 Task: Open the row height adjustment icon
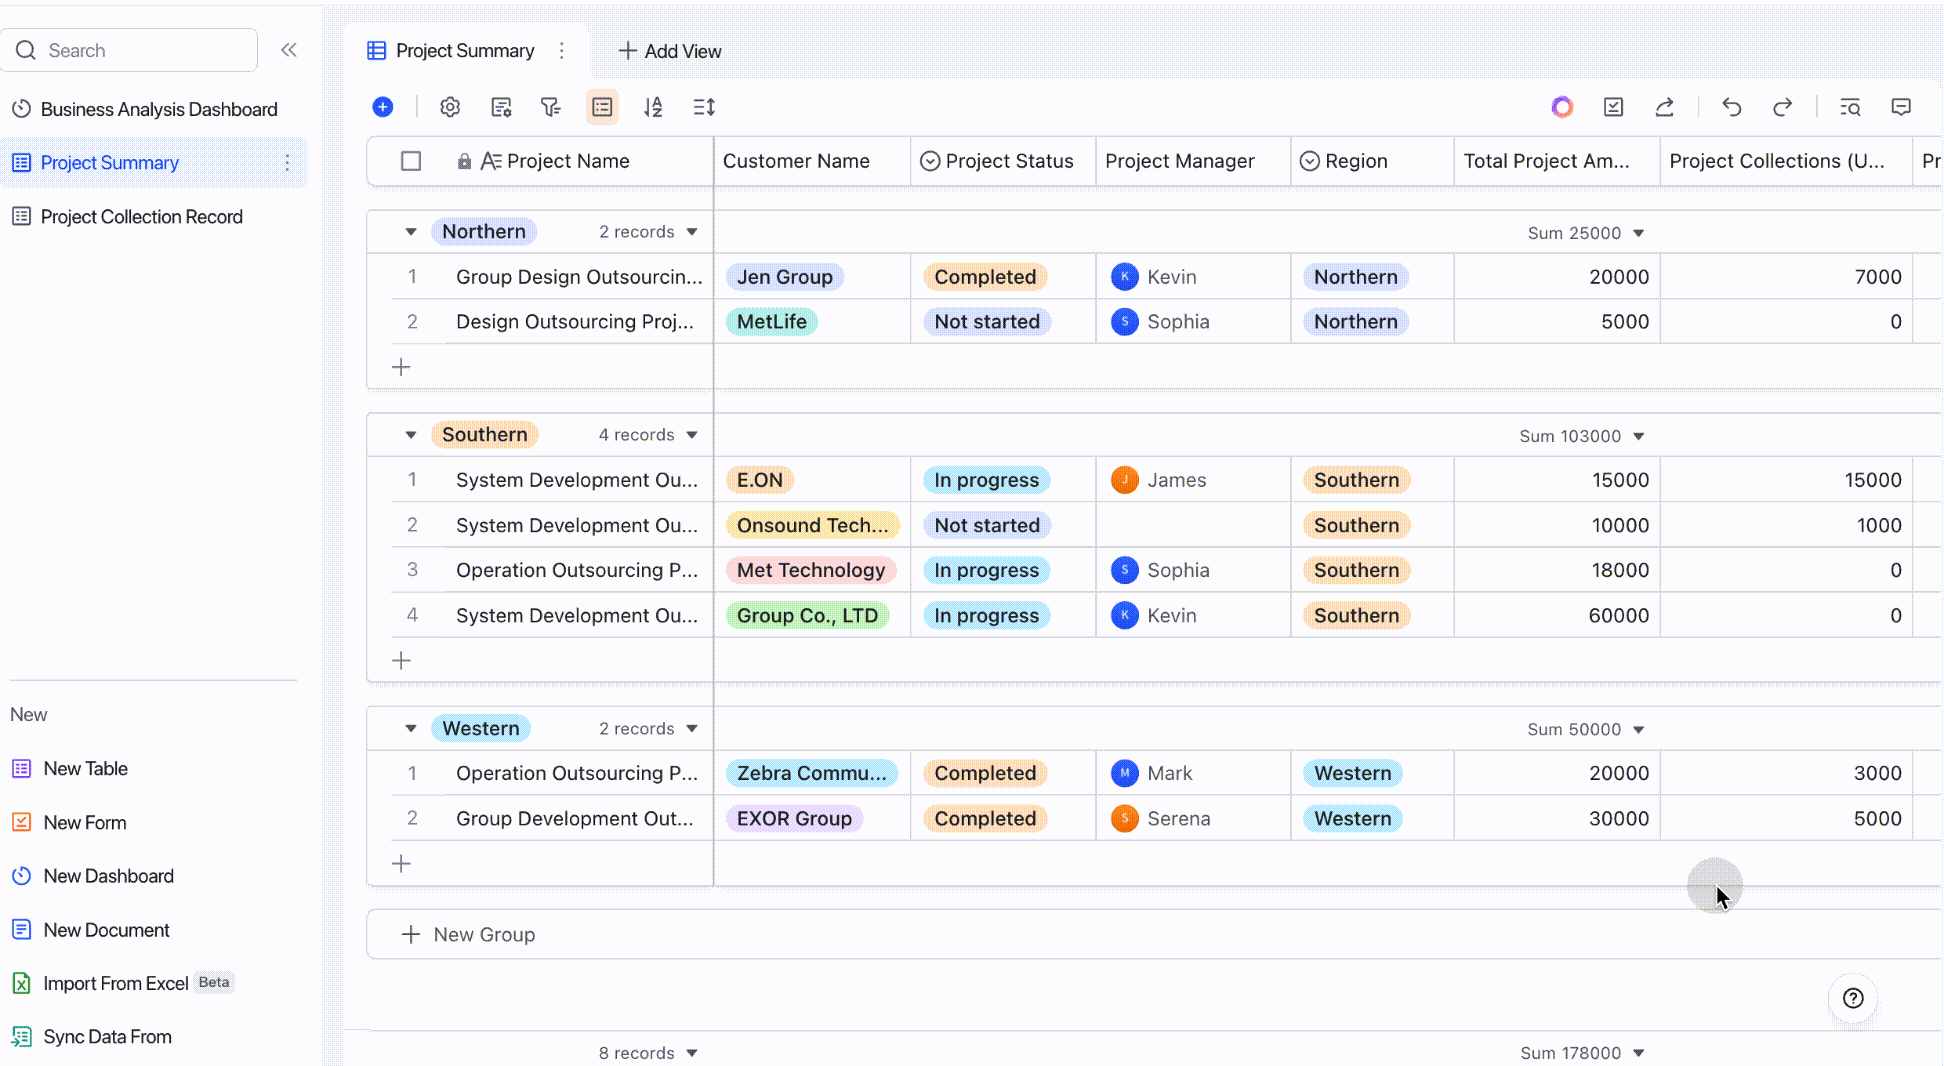coord(703,107)
